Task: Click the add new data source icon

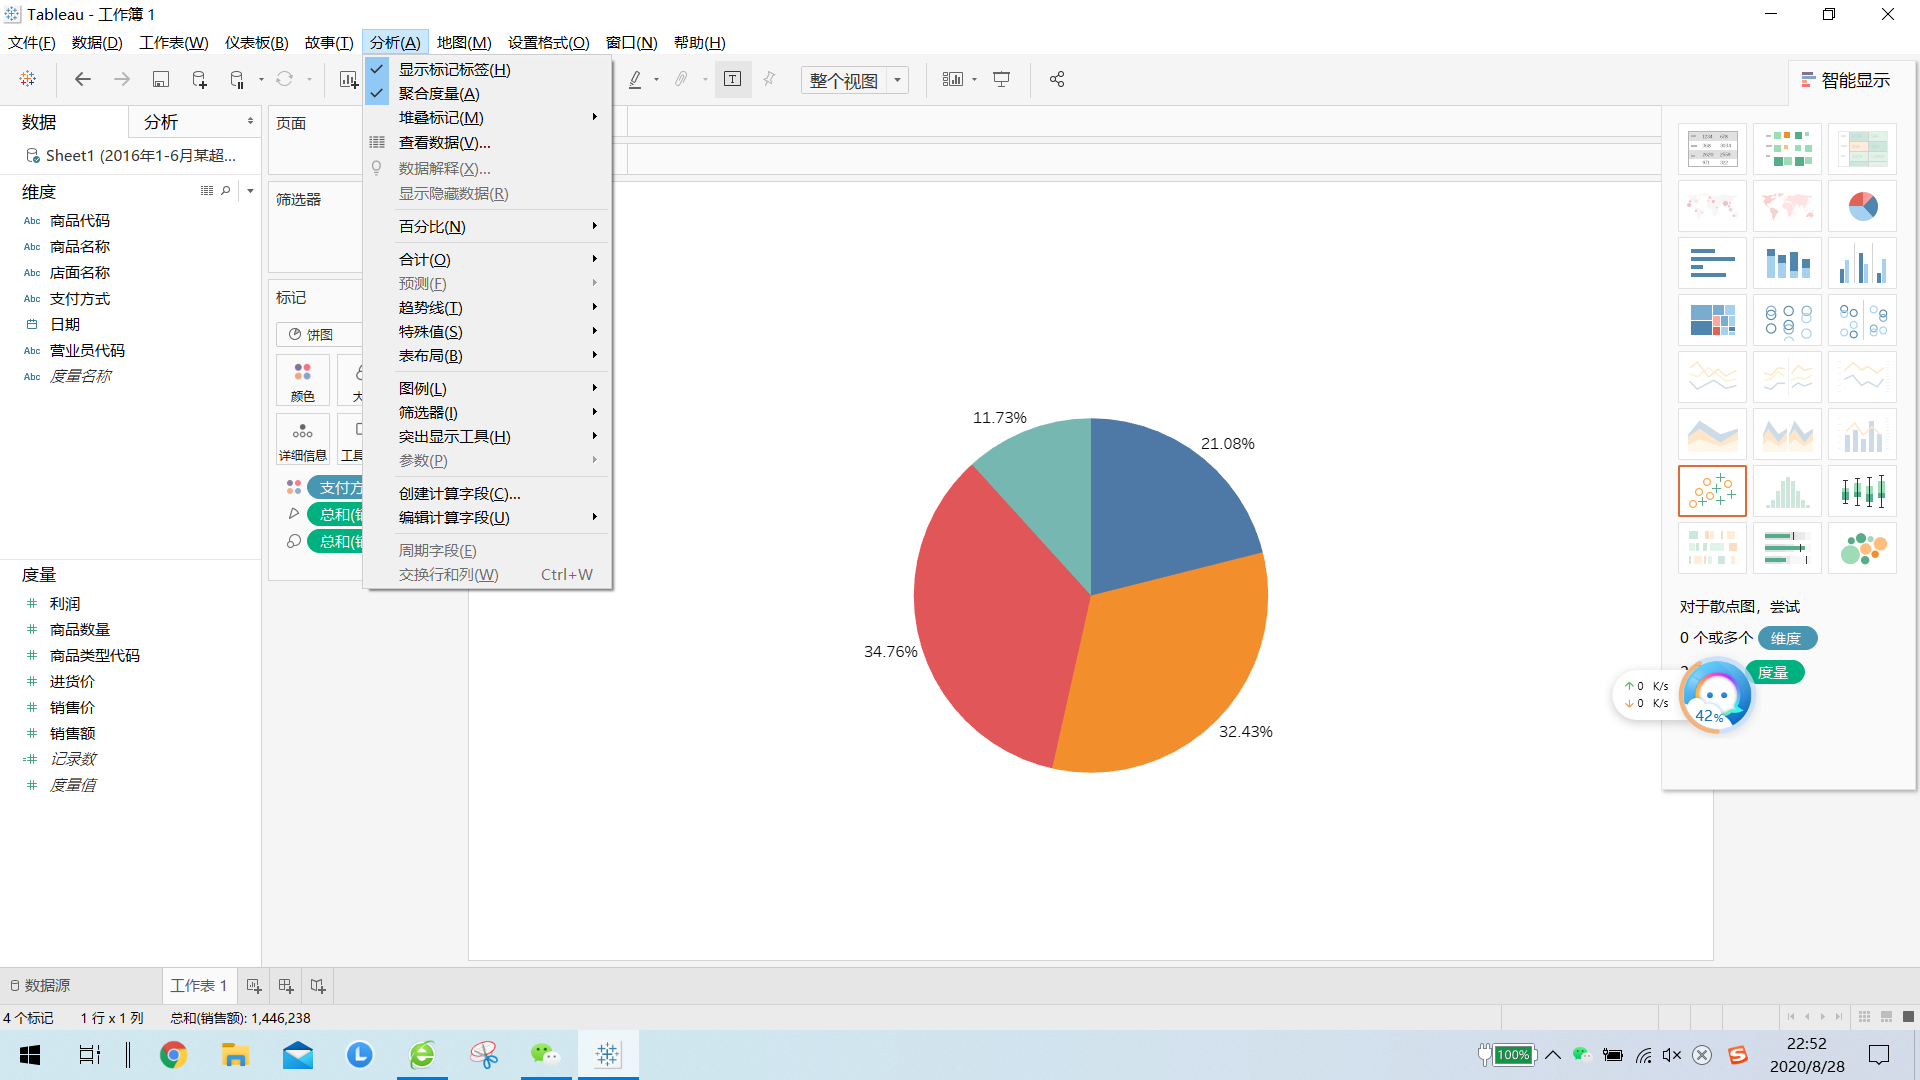Action: coord(199,79)
